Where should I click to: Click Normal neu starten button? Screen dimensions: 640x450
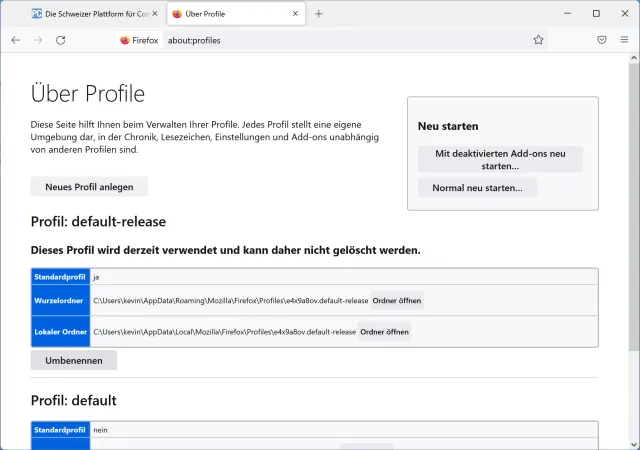(x=477, y=188)
